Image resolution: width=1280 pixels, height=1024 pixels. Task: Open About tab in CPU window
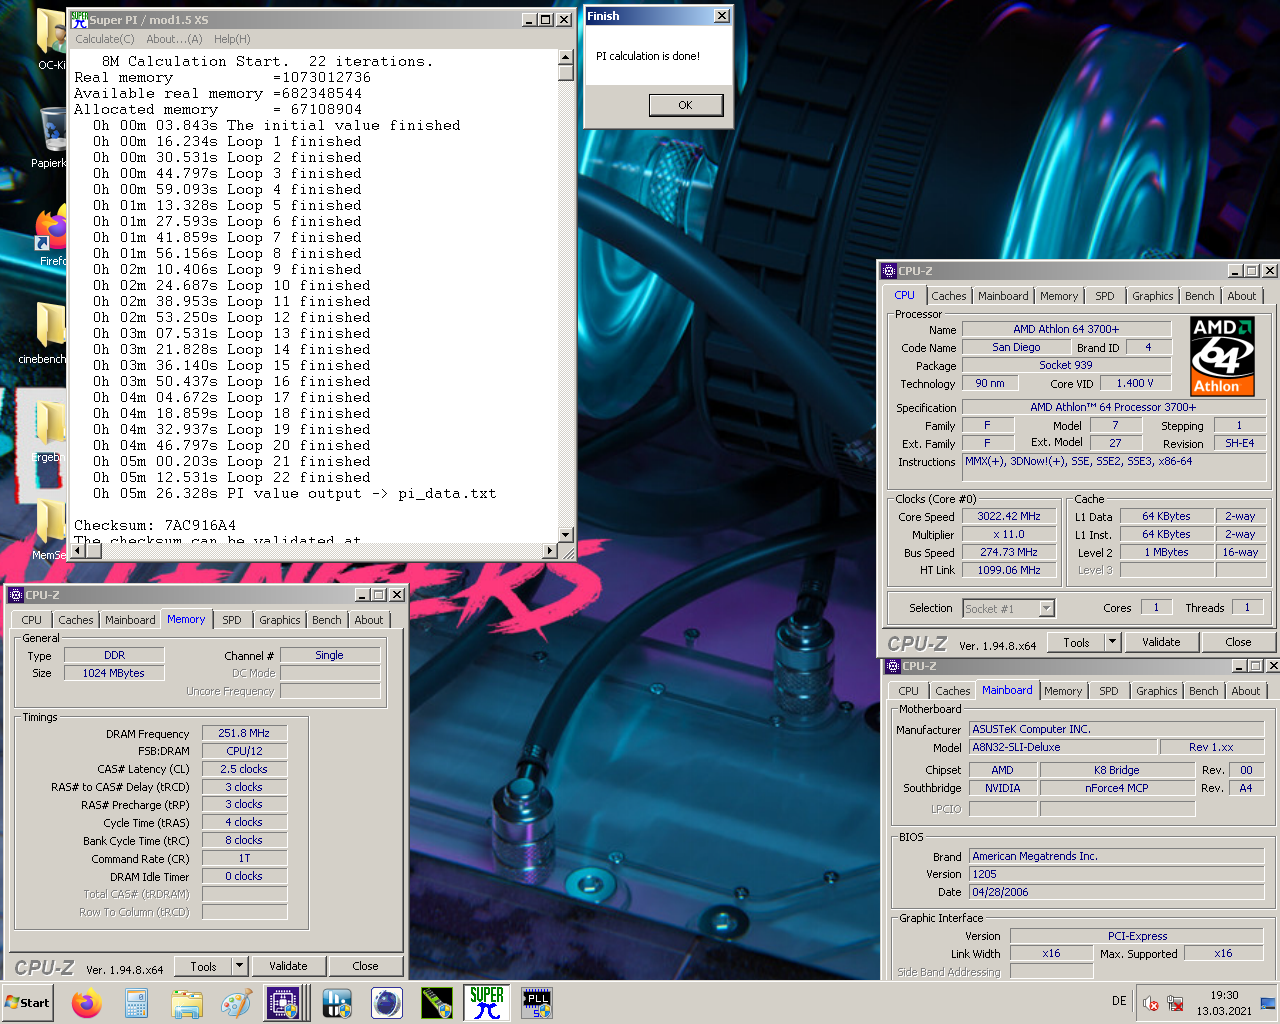[1242, 296]
